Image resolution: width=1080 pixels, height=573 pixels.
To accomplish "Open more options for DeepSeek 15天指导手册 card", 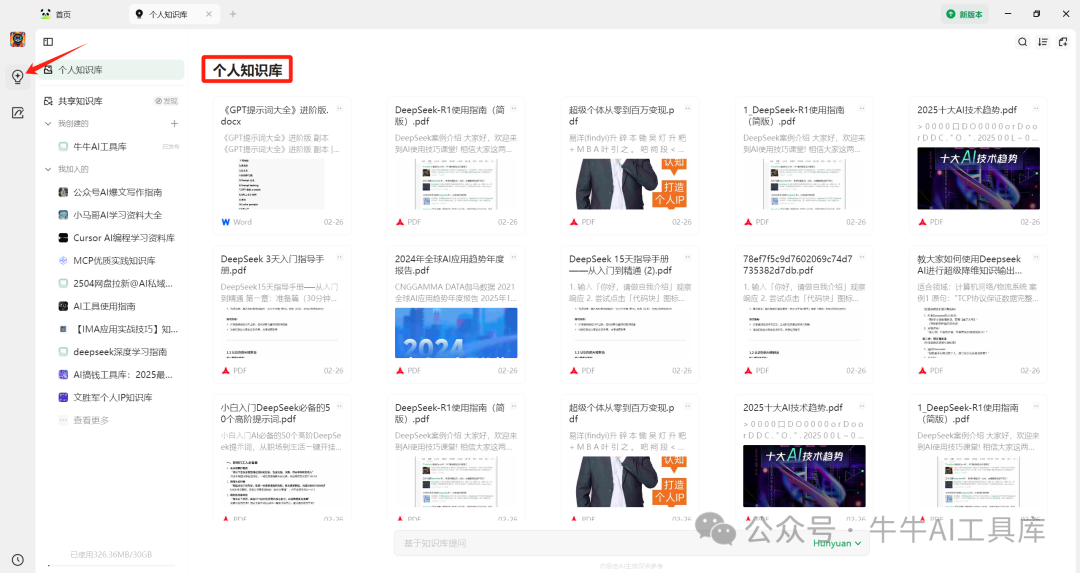I will tap(687, 258).
